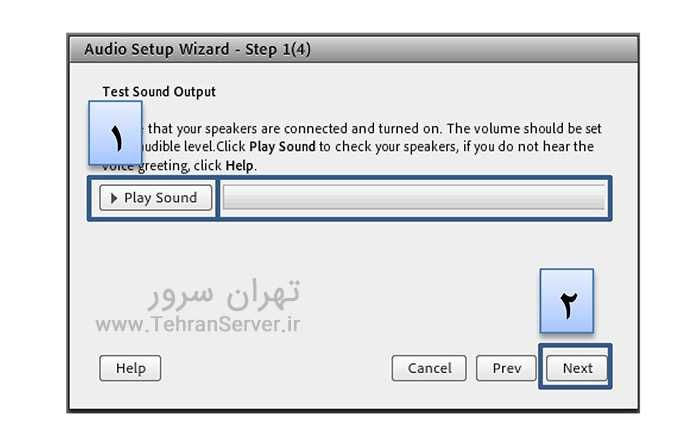The height and width of the screenshot is (435, 700).
Task: Open the www.TehranServer.ir watermark link
Action: (x=198, y=324)
